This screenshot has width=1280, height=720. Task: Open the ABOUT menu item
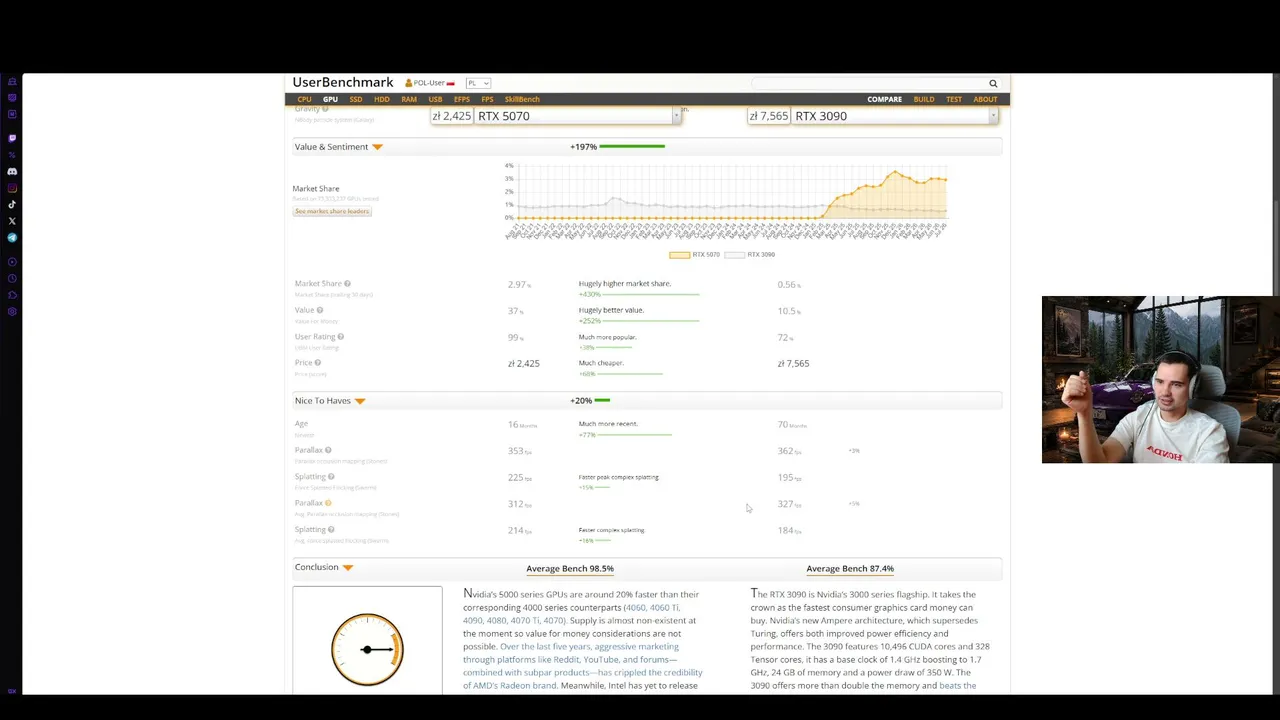[985, 100]
